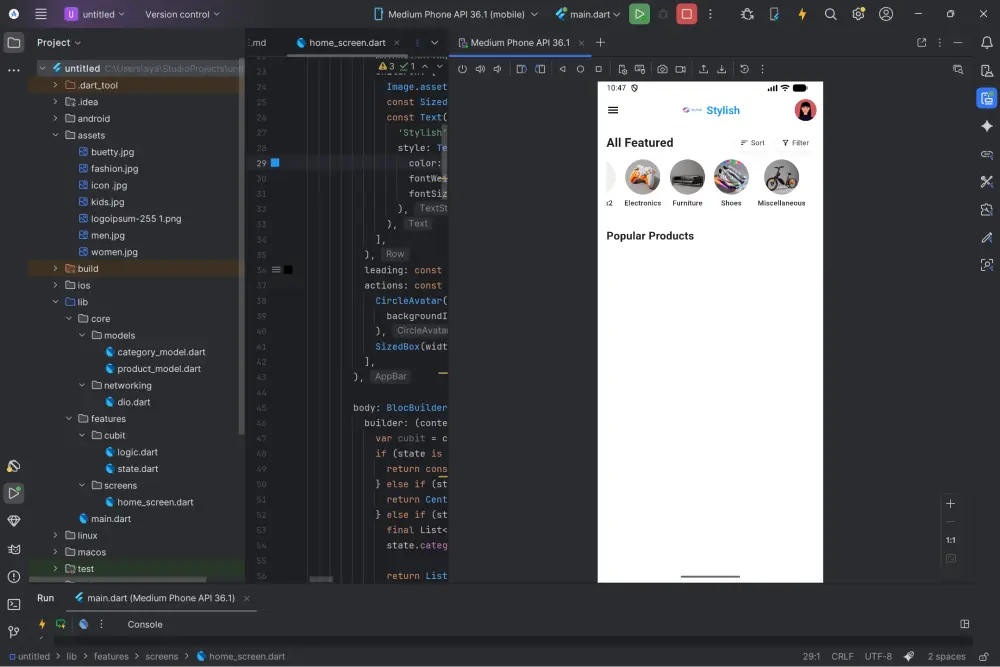
Task: Open the main hamburger menu
Action: tap(39, 15)
